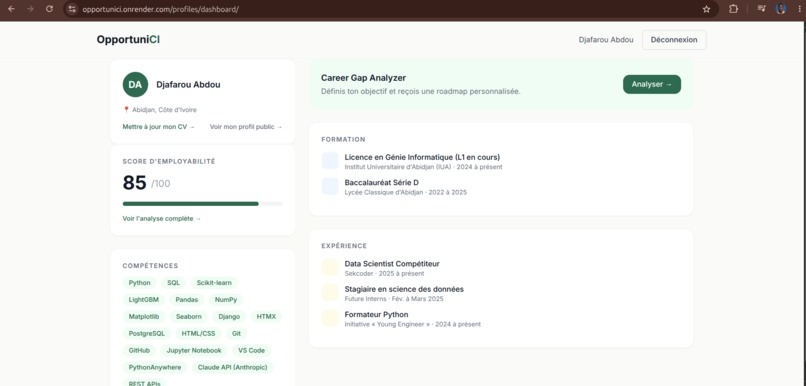Click the LightGBM skill tag
The height and width of the screenshot is (386, 806).
[144, 299]
